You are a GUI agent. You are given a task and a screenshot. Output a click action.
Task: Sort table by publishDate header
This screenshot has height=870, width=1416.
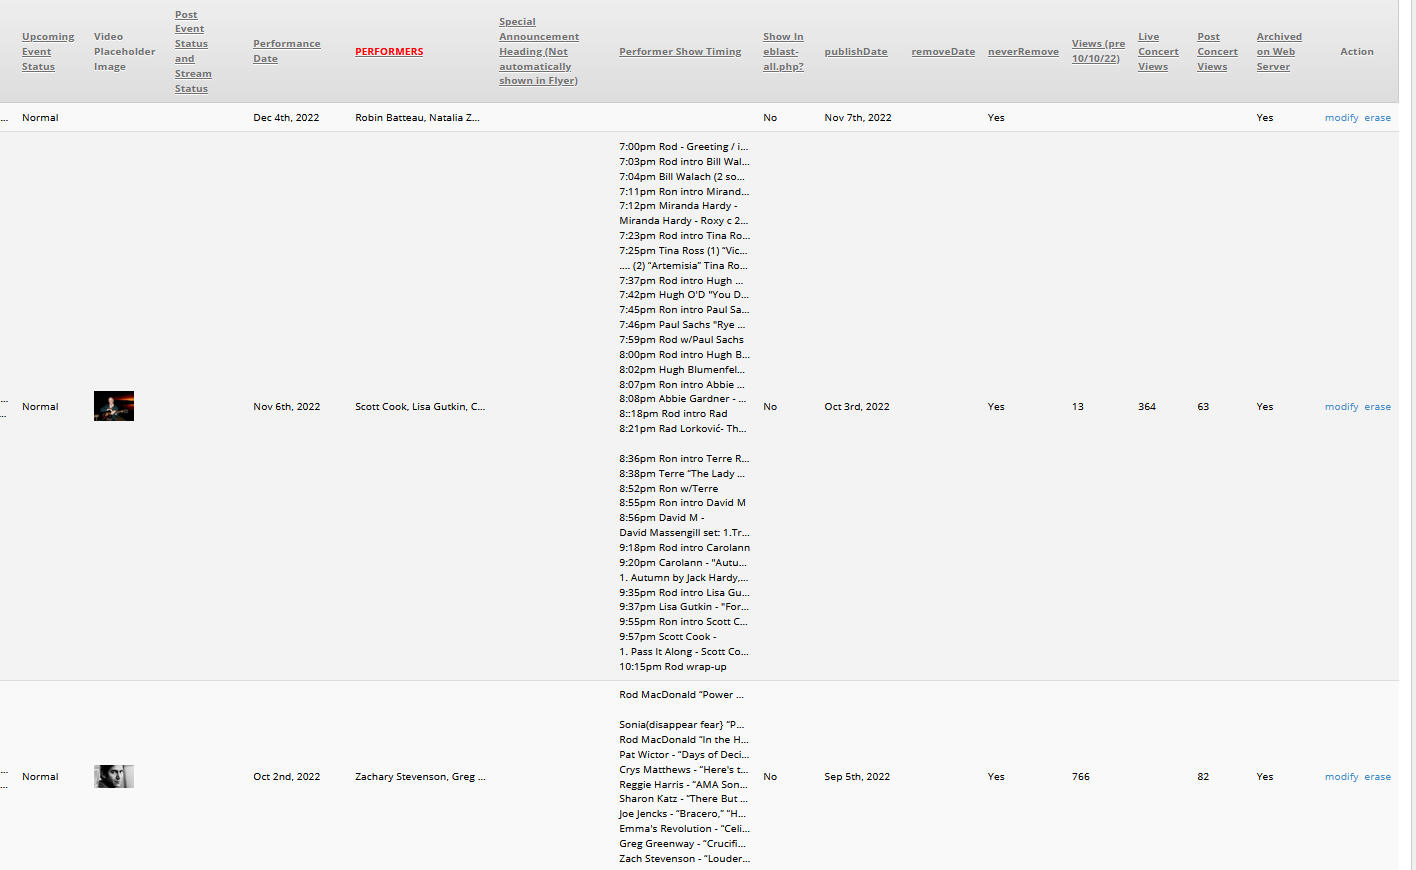point(855,52)
